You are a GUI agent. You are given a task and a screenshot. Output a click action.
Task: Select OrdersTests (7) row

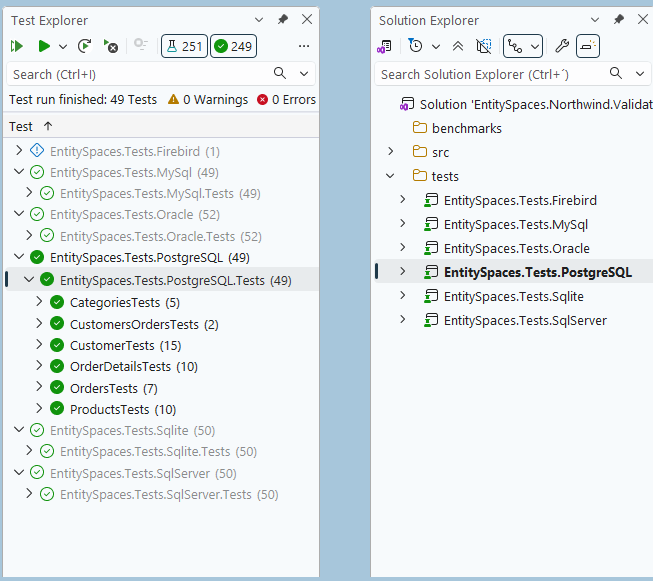113,388
